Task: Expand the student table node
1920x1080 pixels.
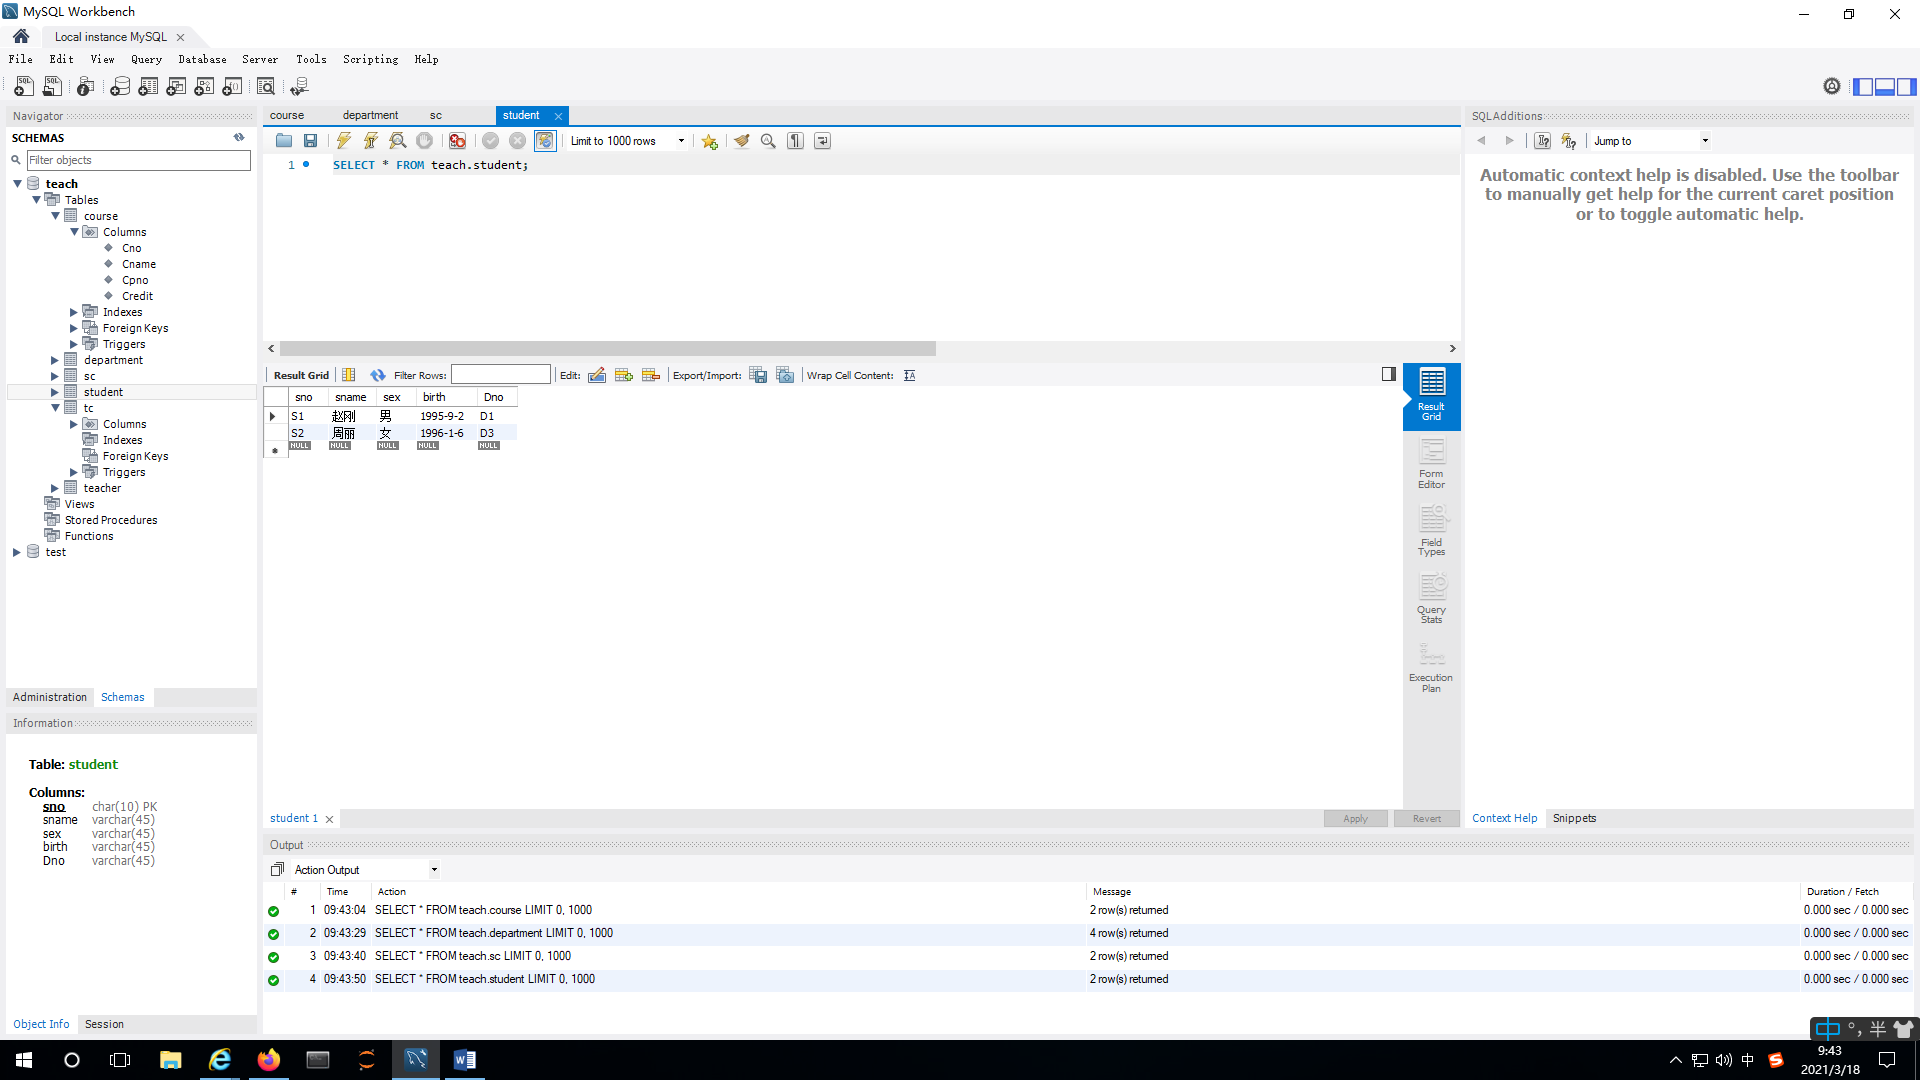Action: 55,392
